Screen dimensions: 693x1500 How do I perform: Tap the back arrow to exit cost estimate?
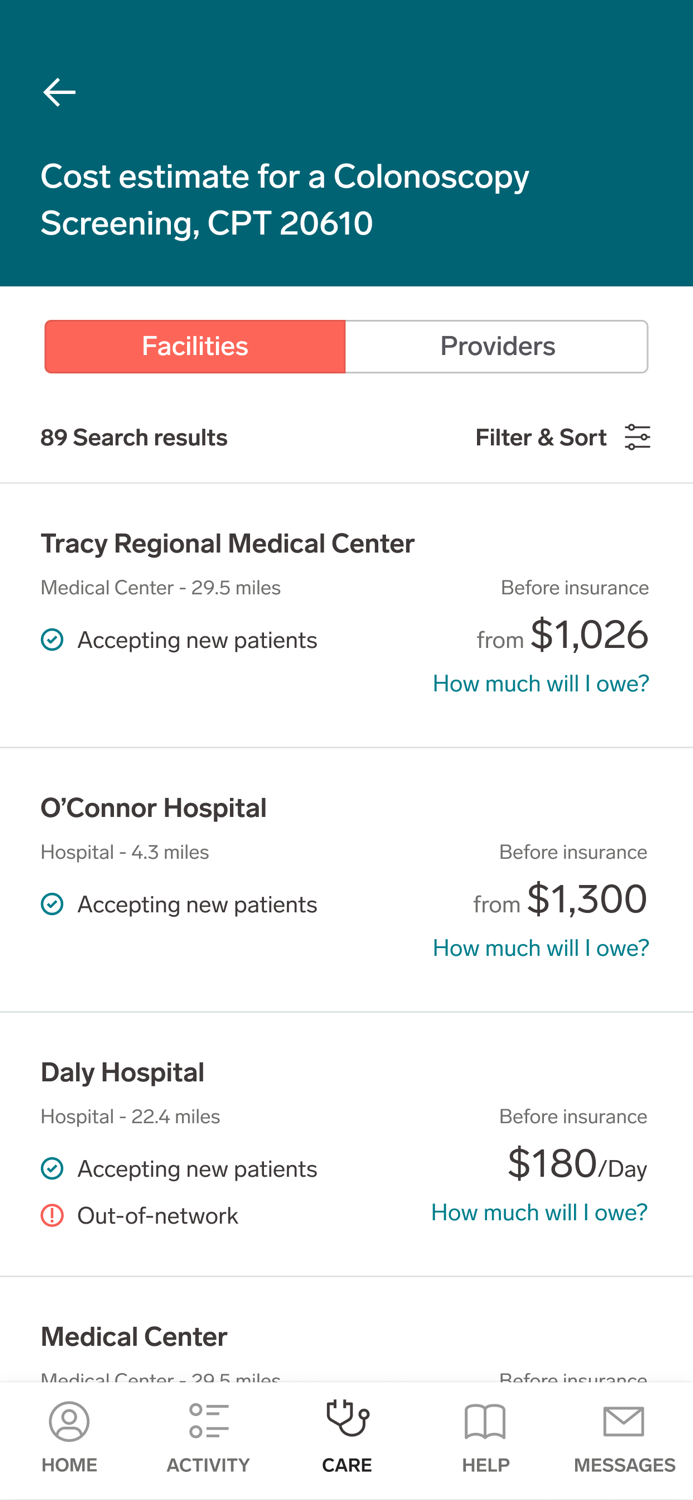click(59, 92)
